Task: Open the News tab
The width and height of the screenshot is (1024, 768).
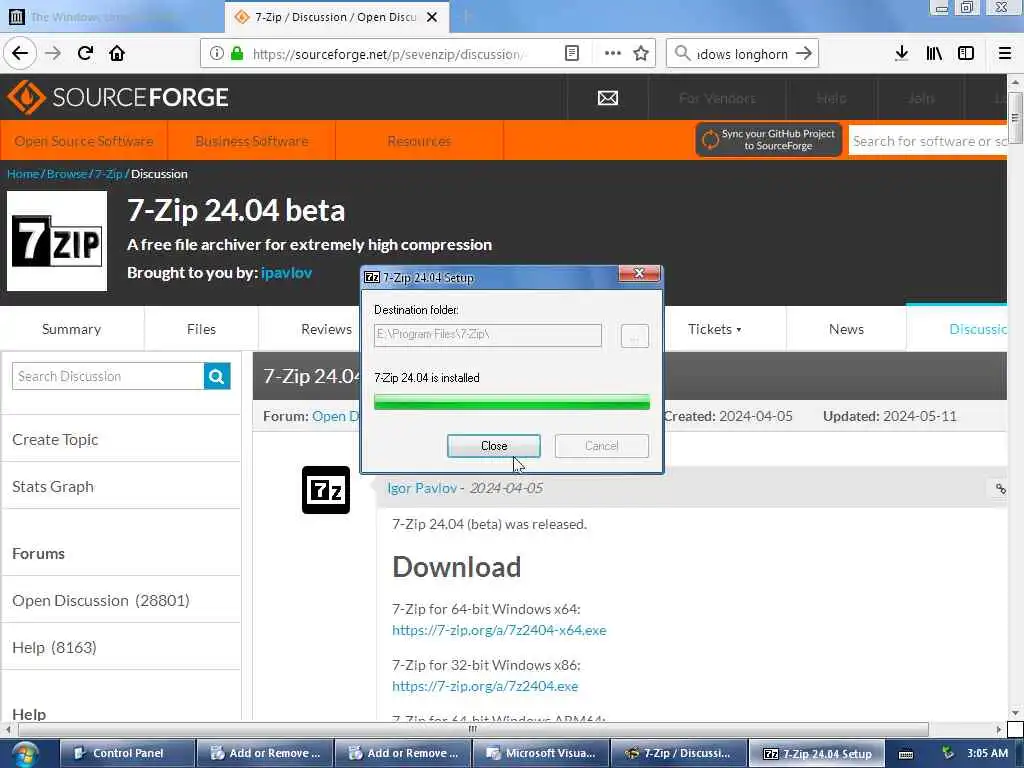Action: [846, 329]
